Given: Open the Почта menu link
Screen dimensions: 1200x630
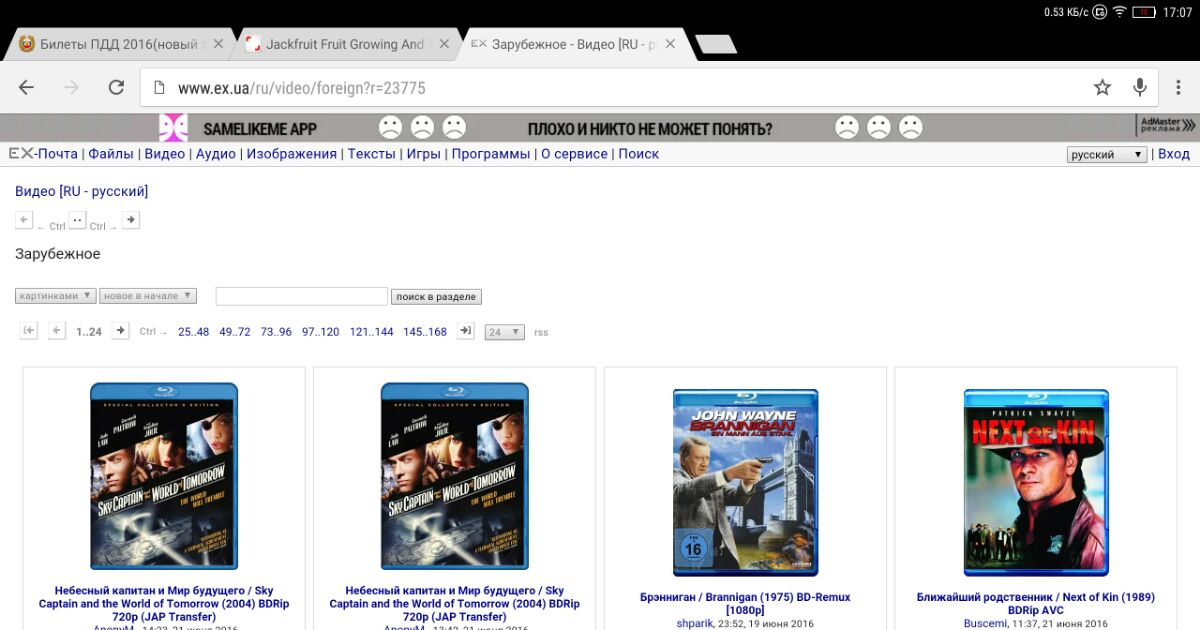Looking at the screenshot, I should click(x=57, y=154).
